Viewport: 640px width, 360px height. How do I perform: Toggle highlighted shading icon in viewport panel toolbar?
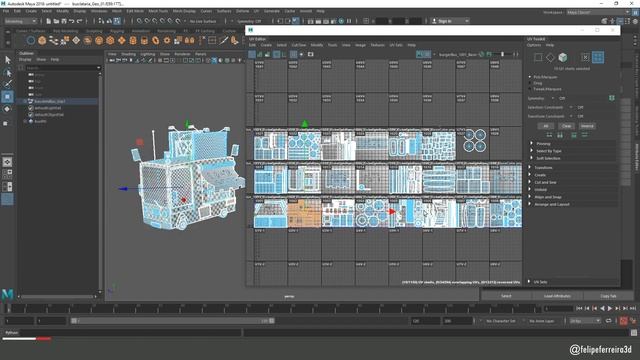click(x=214, y=60)
